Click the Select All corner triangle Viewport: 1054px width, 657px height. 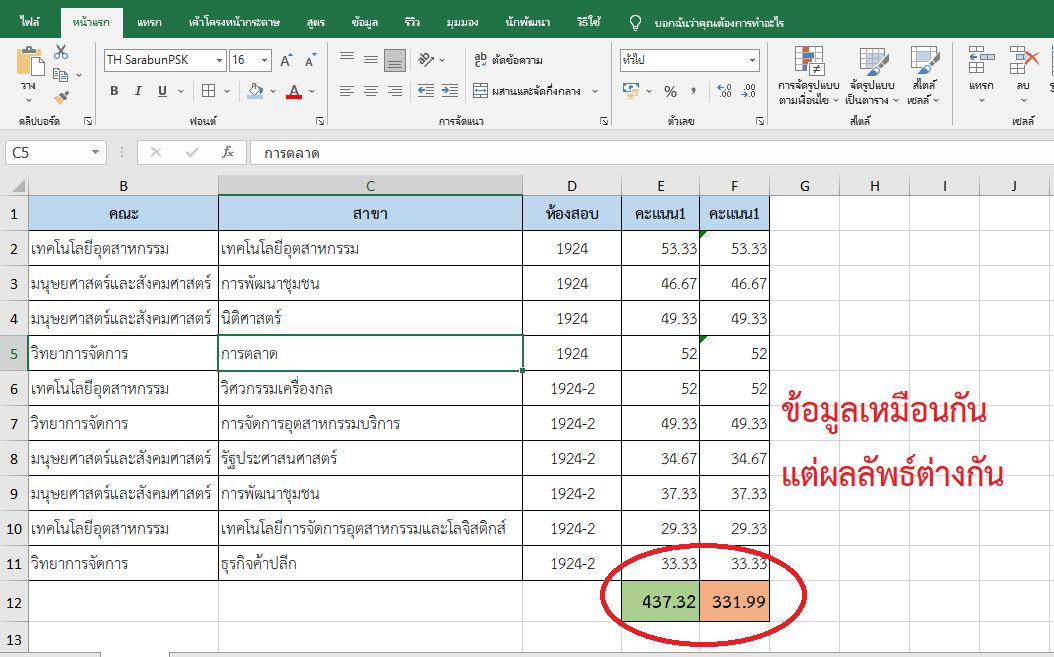pyautogui.click(x=18, y=186)
